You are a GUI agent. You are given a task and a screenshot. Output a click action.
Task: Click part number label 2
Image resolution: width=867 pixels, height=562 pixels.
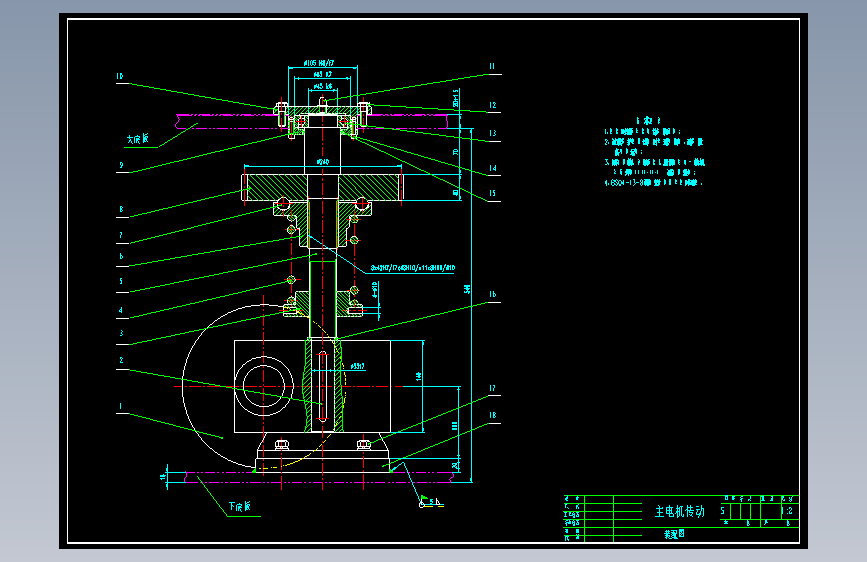pos(121,360)
